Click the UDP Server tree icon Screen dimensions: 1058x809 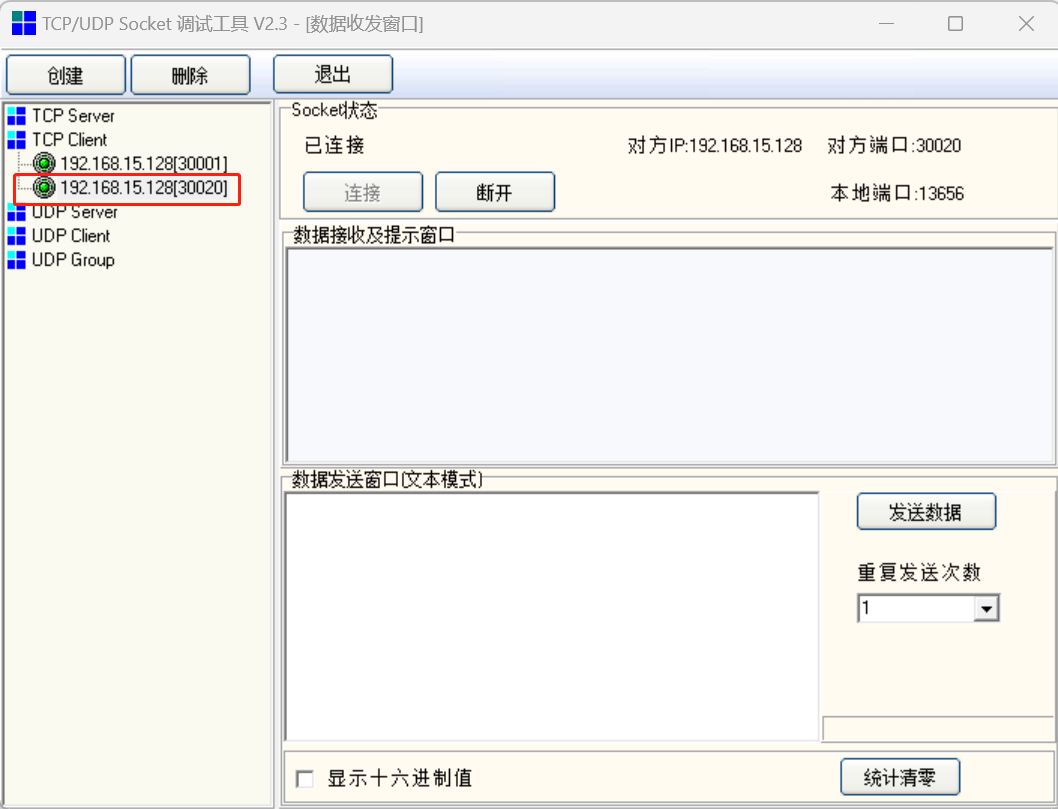point(16,212)
